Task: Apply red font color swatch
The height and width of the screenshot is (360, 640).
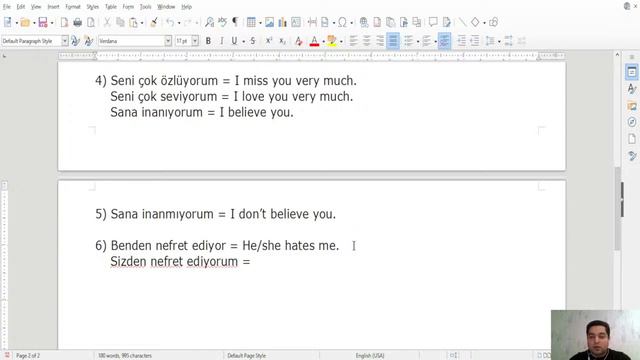Action: pyautogui.click(x=314, y=41)
